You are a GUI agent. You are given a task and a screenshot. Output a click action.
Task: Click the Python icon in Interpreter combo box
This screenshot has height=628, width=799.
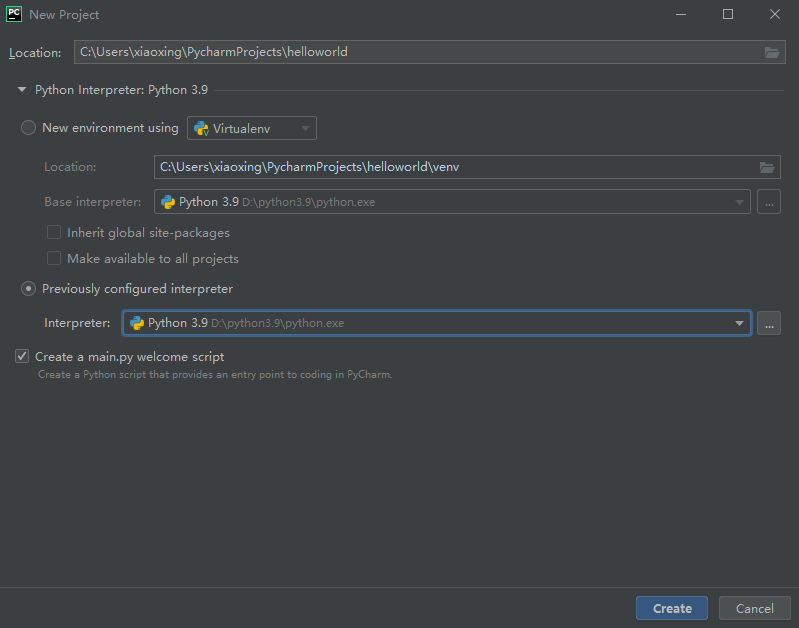[x=137, y=323]
